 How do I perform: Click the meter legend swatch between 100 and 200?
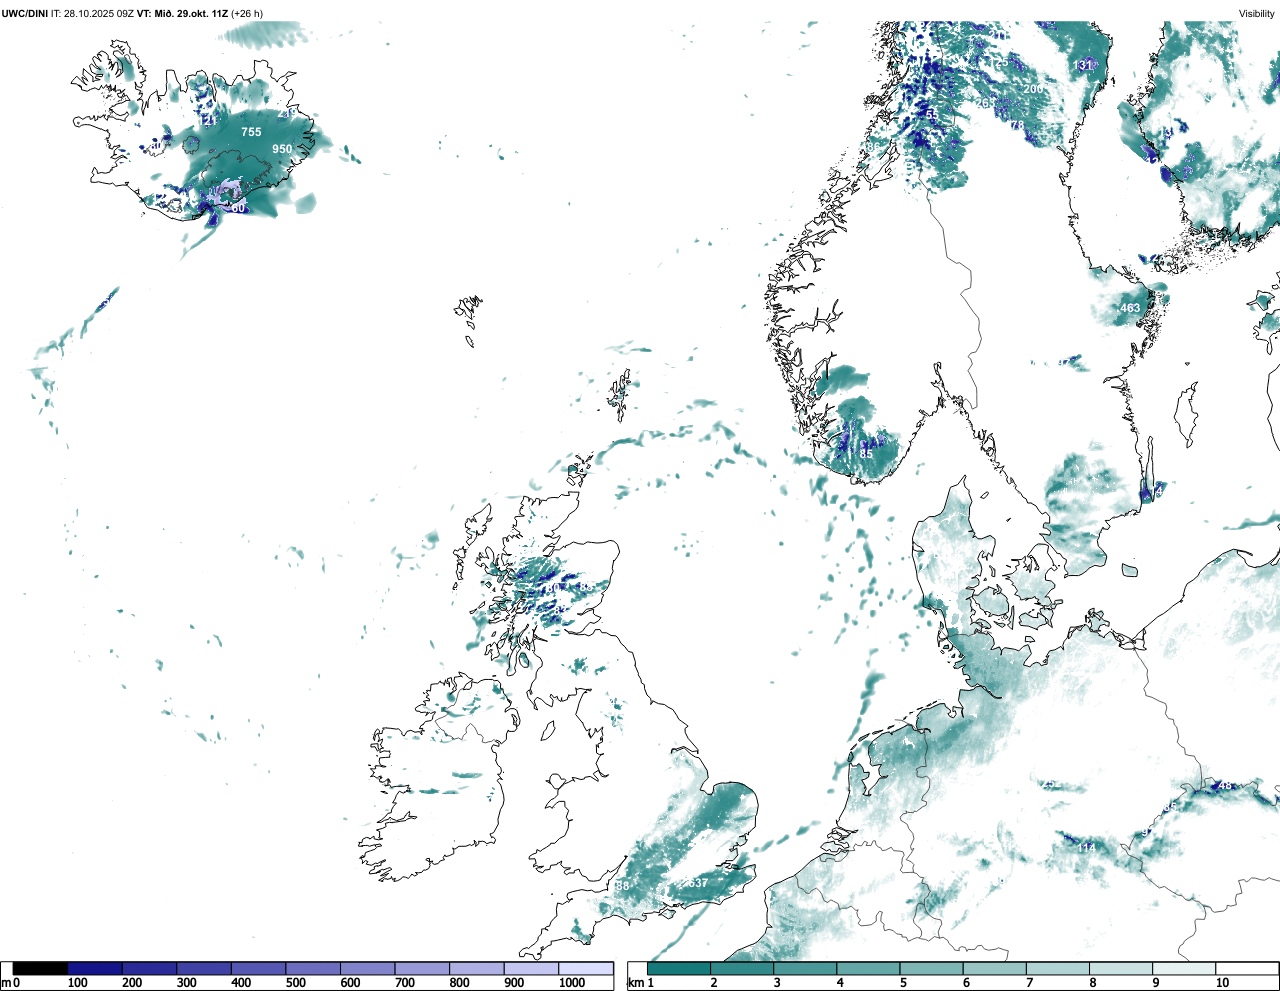pos(95,968)
